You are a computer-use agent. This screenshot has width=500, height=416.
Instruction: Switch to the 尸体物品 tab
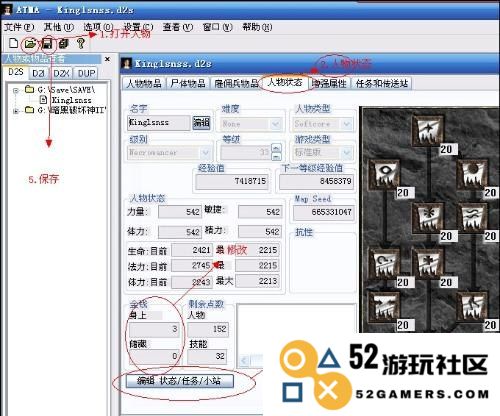click(188, 83)
